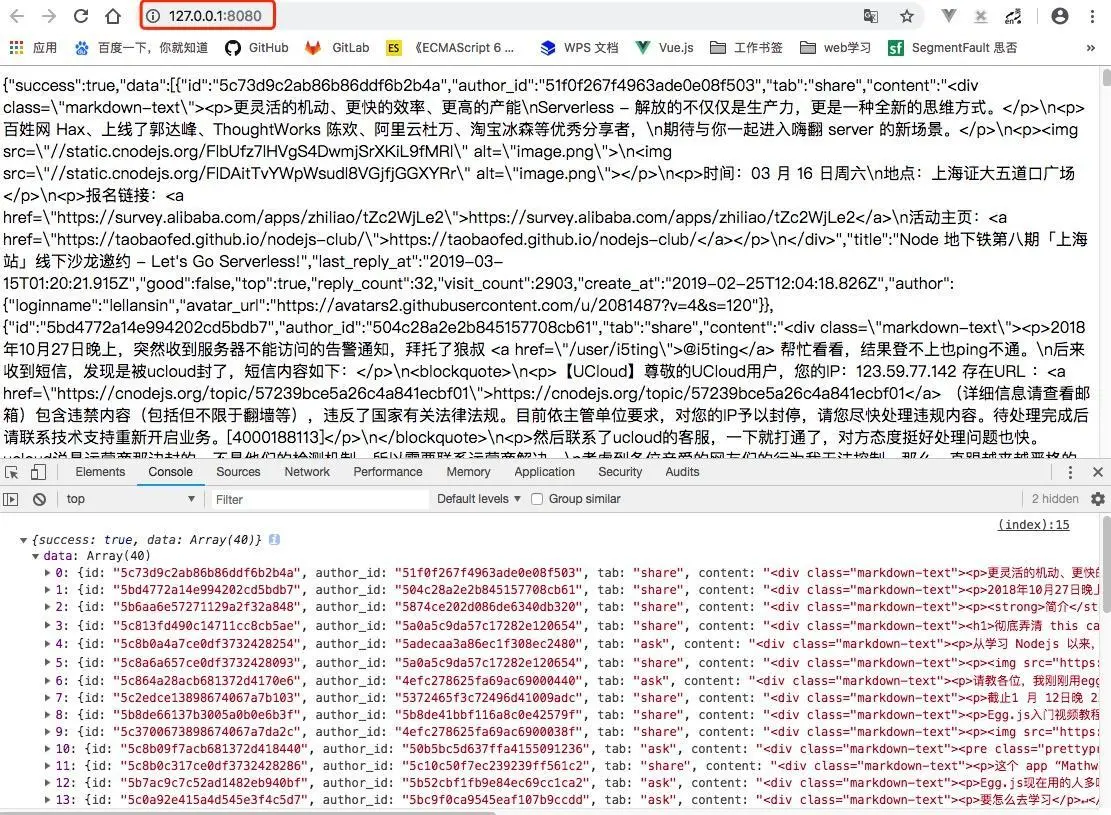This screenshot has height=815, width=1111.
Task: Reload the page with the refresh icon
Action: pos(81,16)
